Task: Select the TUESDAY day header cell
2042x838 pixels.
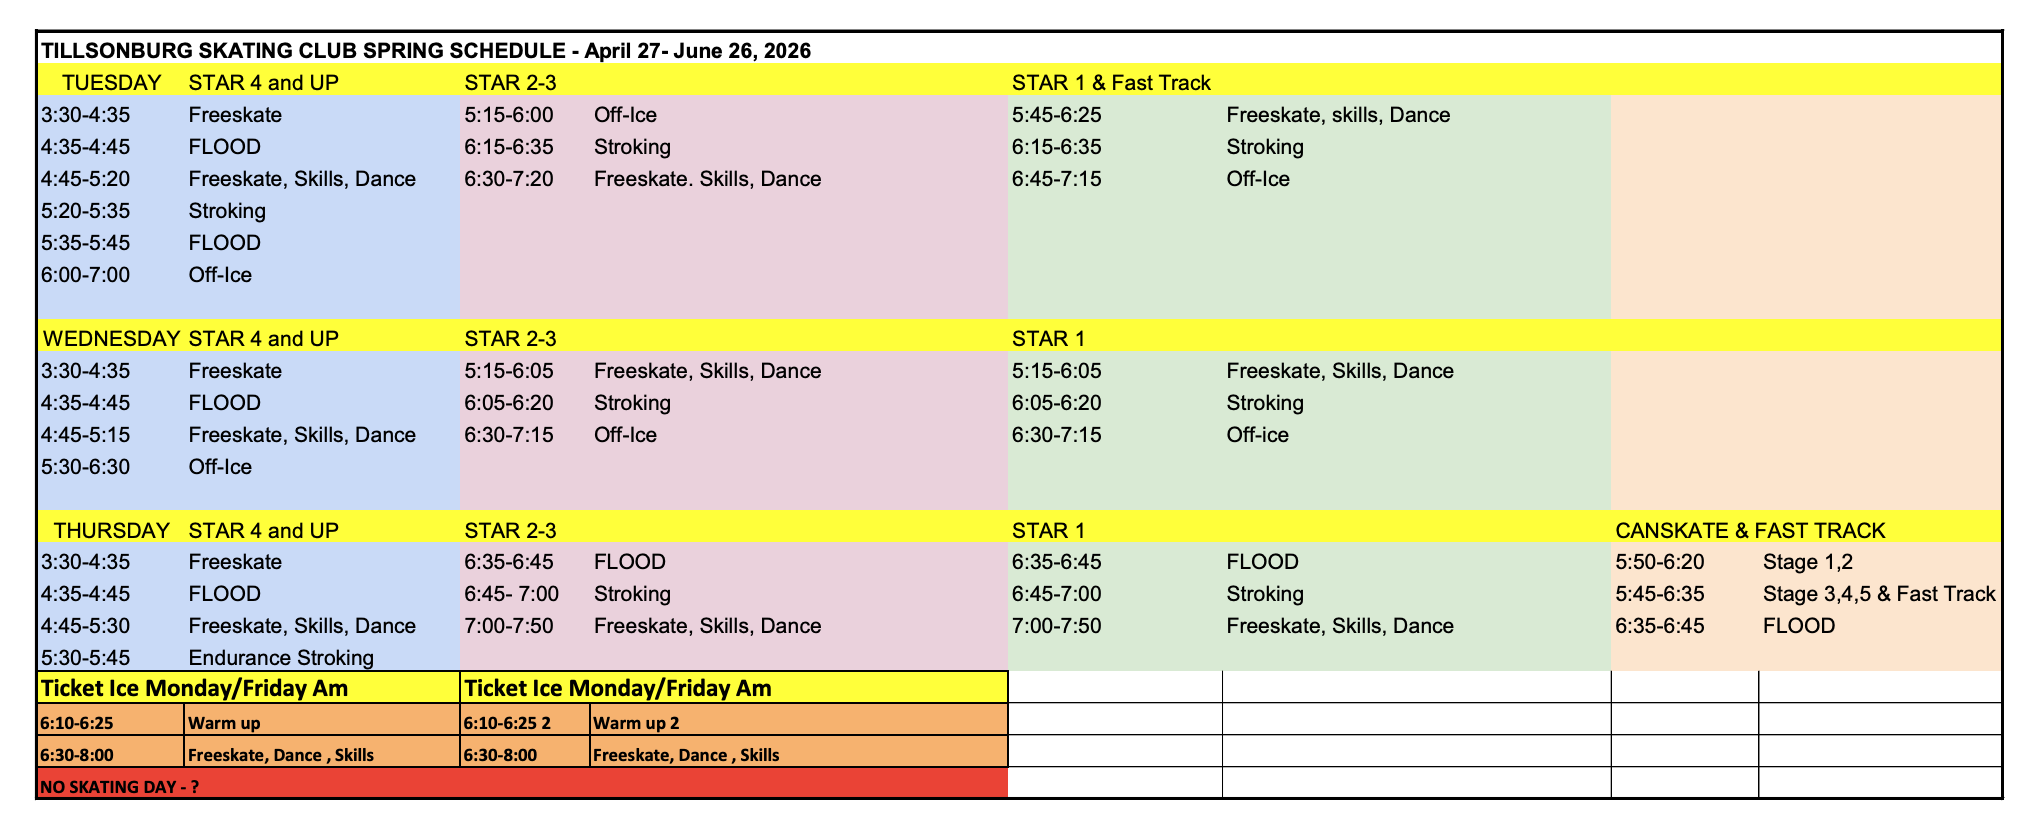Action: coord(110,82)
